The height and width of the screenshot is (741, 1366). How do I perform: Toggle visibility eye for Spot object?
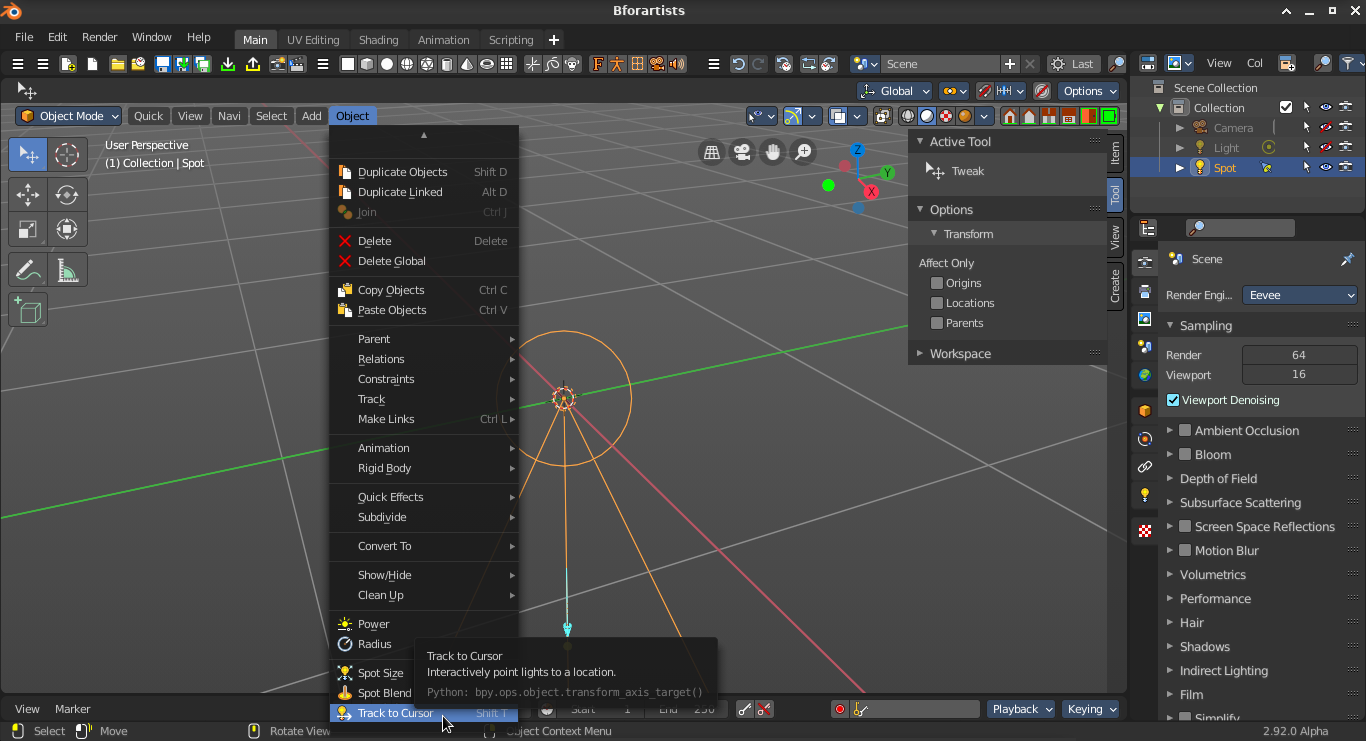tap(1326, 168)
